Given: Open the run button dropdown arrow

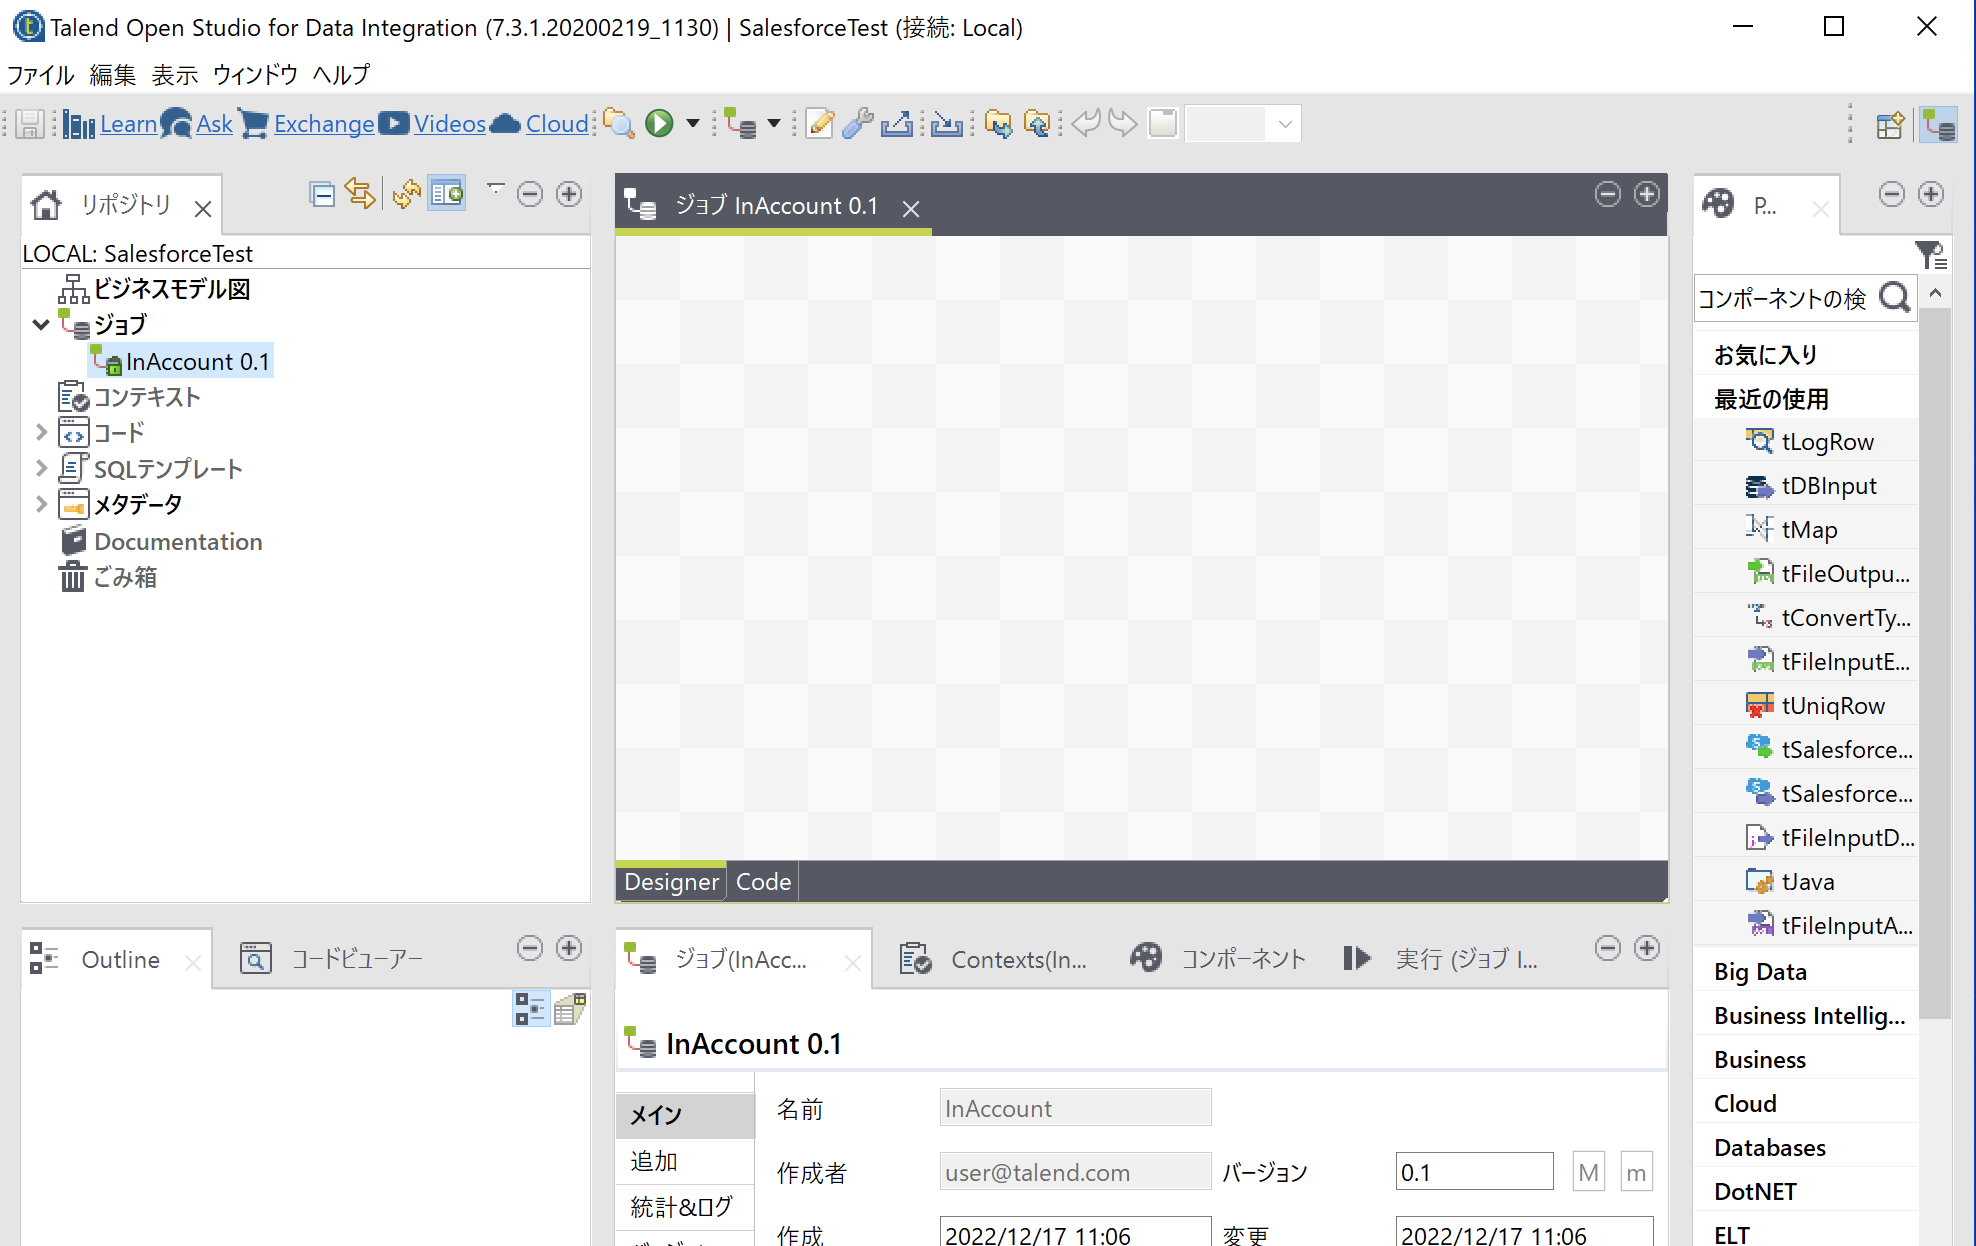Looking at the screenshot, I should 692,123.
